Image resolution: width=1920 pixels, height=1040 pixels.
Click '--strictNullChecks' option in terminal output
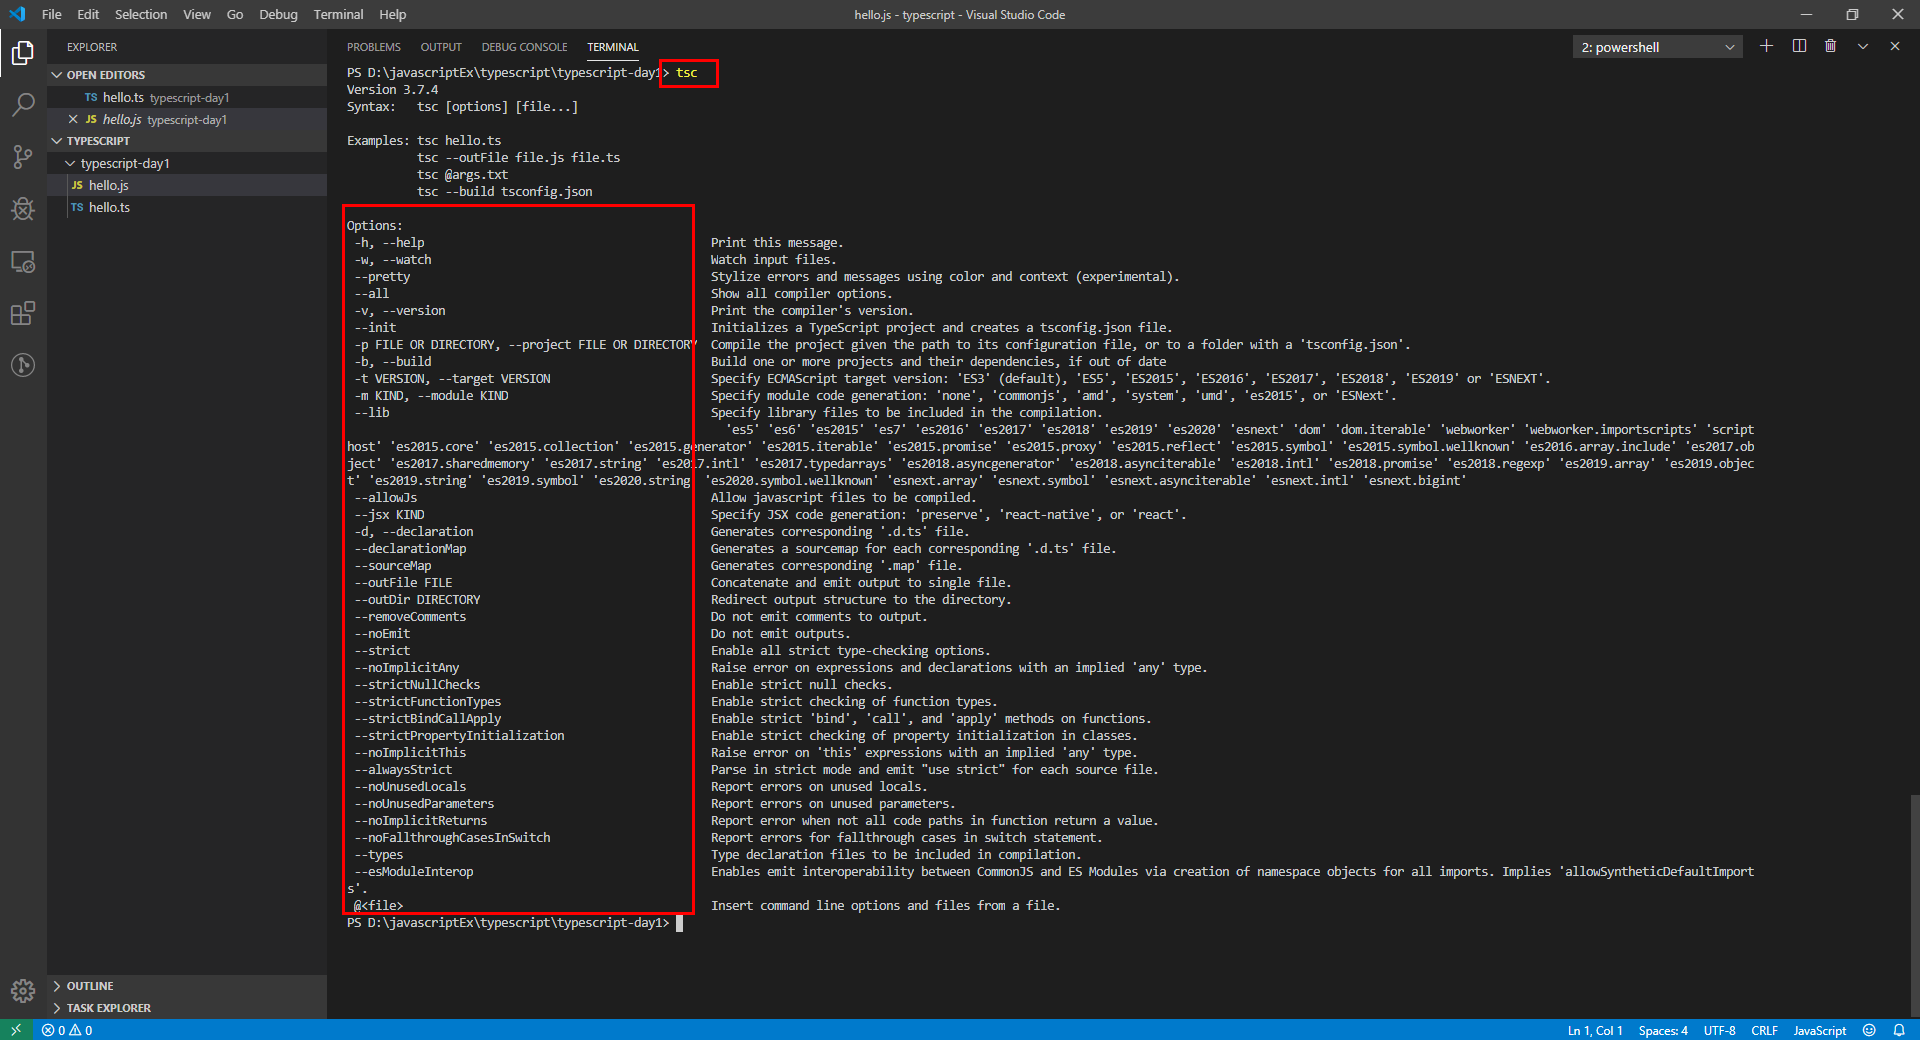pos(417,685)
